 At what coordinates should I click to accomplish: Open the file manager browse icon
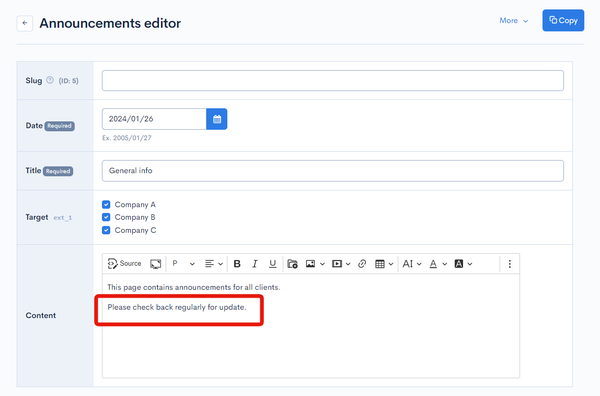[x=292, y=264]
